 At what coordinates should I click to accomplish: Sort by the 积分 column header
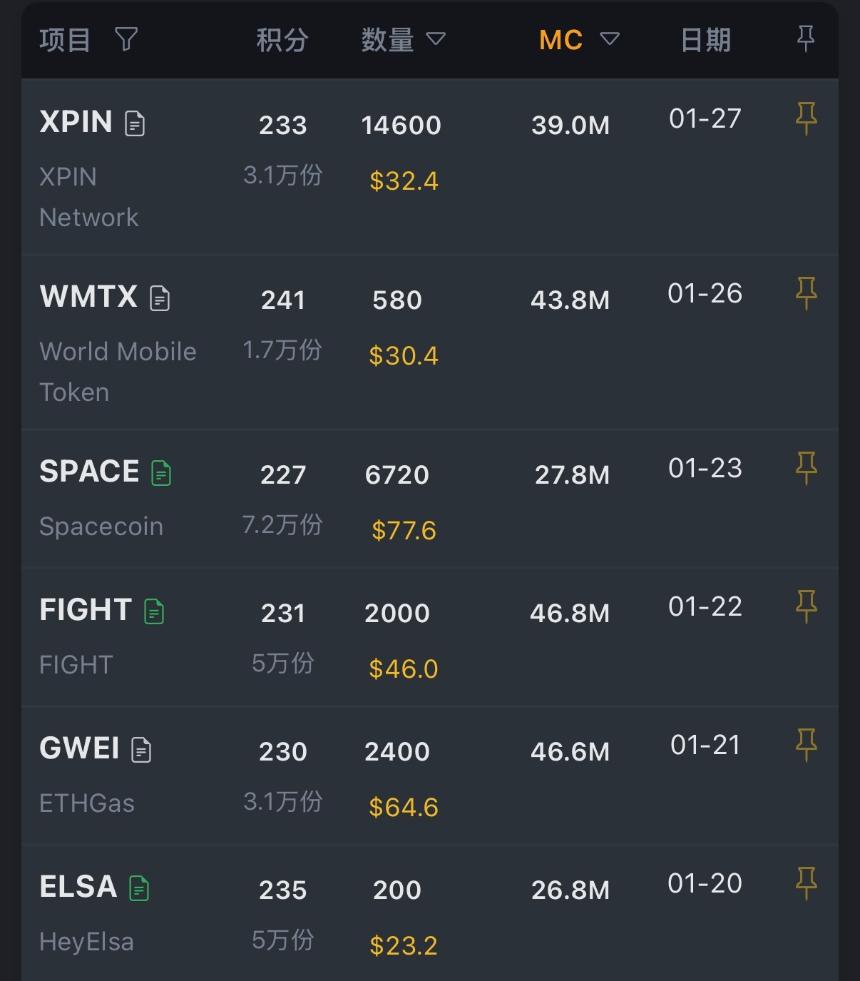(x=282, y=40)
